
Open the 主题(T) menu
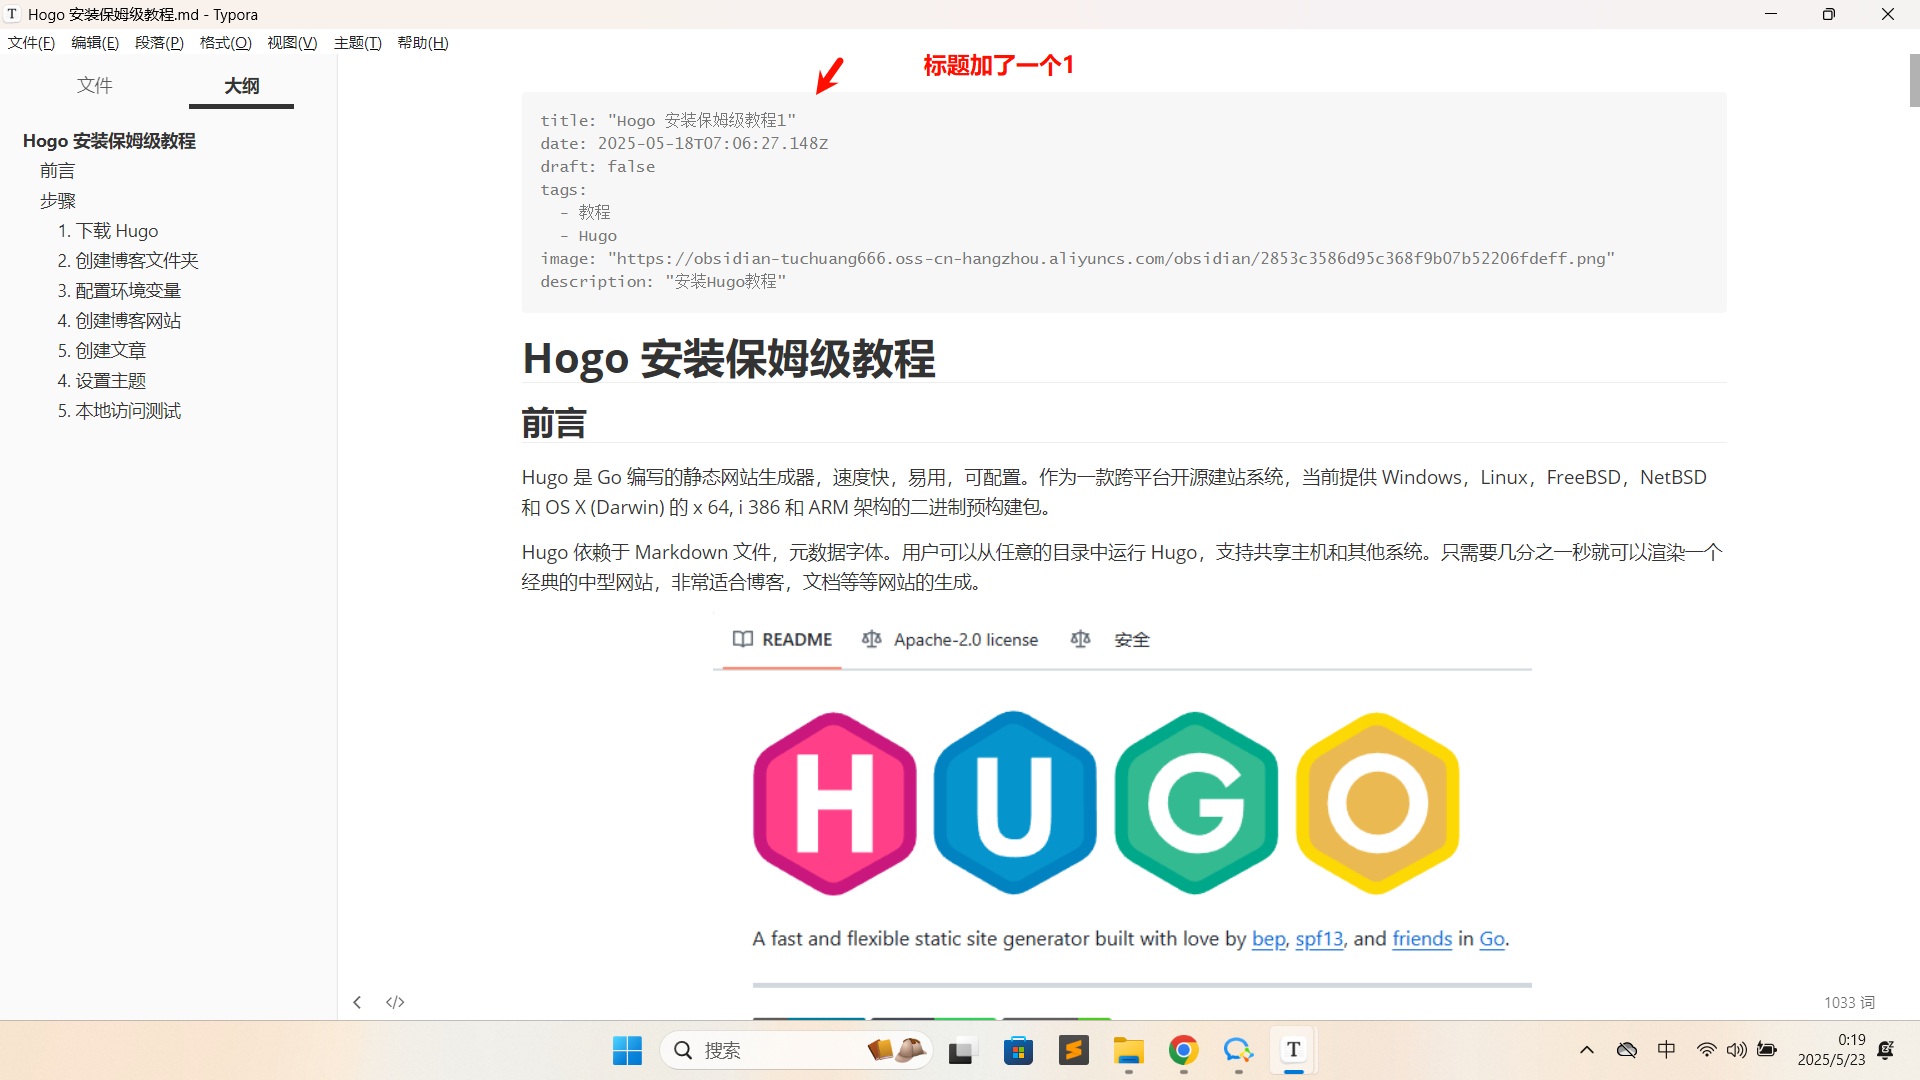click(357, 43)
